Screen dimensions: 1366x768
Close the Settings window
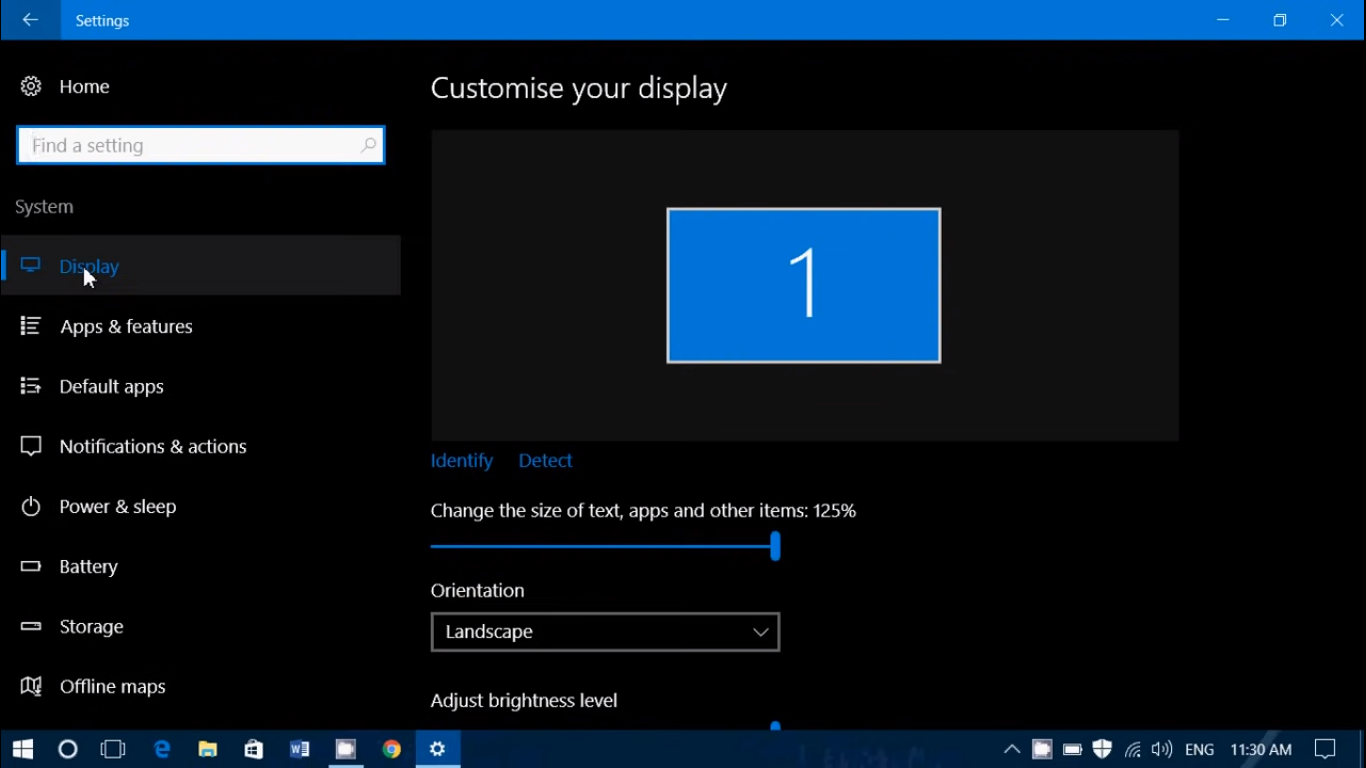tap(1337, 20)
